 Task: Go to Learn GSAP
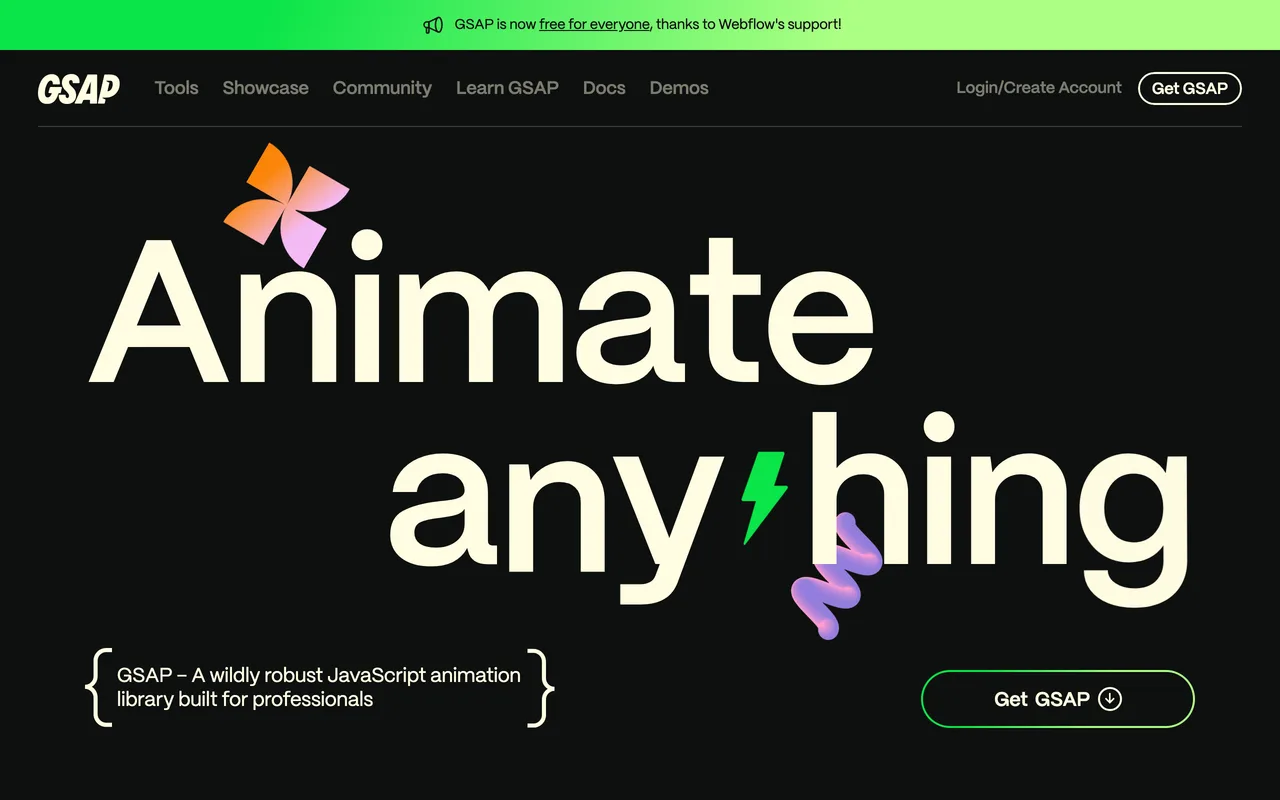(507, 88)
